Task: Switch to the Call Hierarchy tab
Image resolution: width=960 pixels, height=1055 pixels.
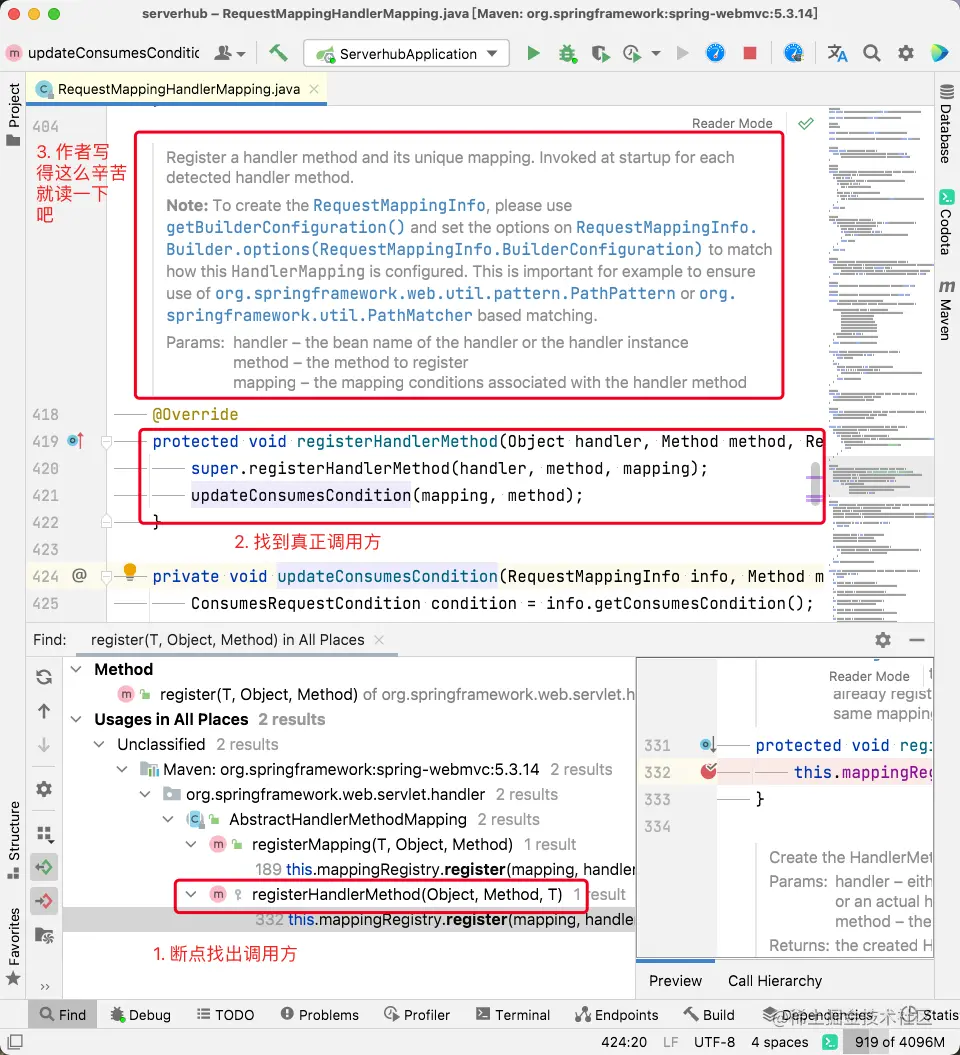Action: [x=775, y=980]
